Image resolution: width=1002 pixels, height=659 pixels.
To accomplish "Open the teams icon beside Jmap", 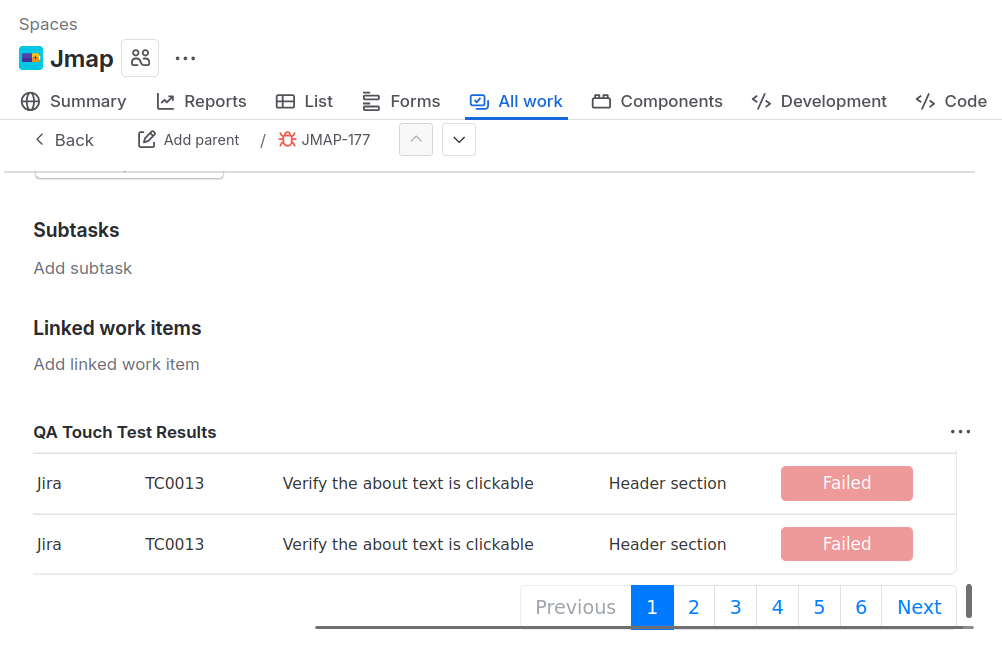I will tap(140, 57).
